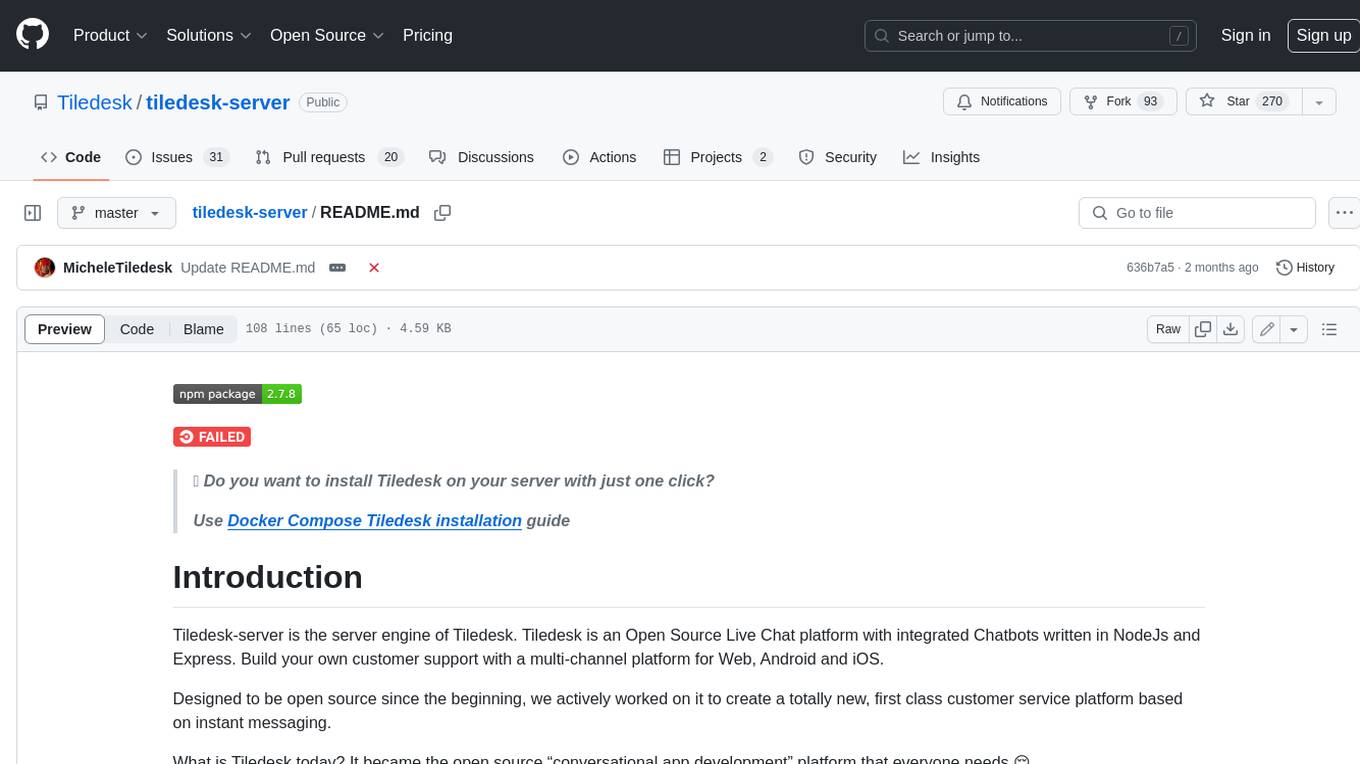View the failed checks red X status
The height and width of the screenshot is (764, 1360).
(374, 268)
